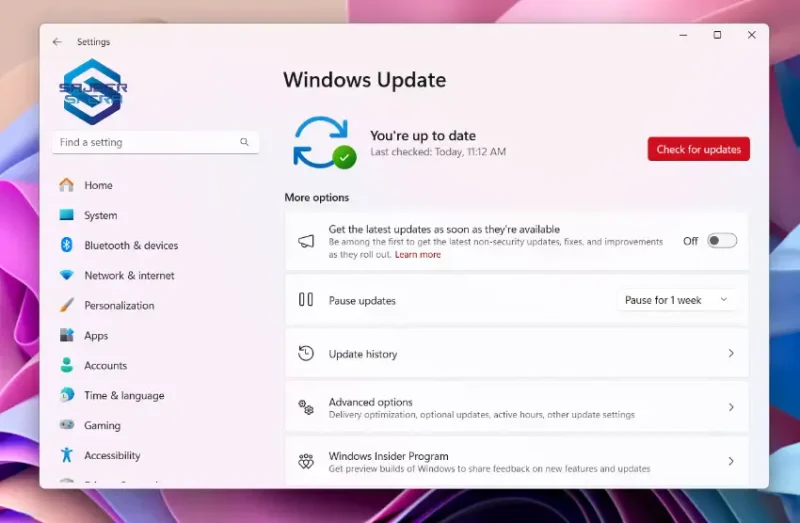
Task: Click the Check for updates button
Action: pyautogui.click(x=698, y=149)
